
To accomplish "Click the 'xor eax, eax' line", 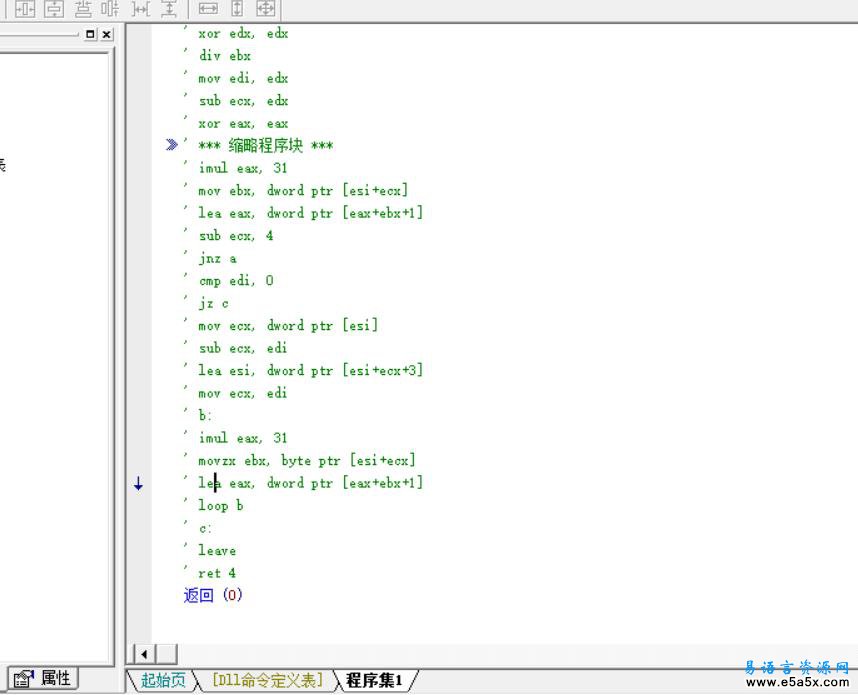I will (243, 124).
